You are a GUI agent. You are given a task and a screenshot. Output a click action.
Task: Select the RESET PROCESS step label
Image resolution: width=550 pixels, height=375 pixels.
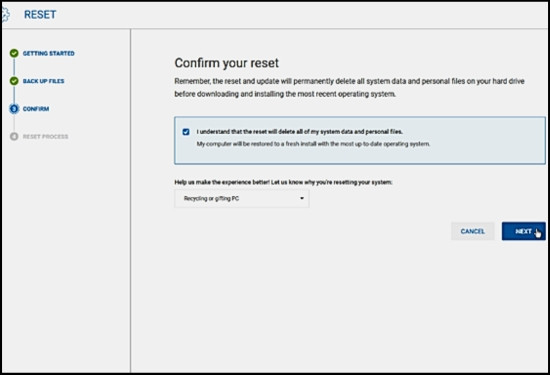pyautogui.click(x=46, y=136)
